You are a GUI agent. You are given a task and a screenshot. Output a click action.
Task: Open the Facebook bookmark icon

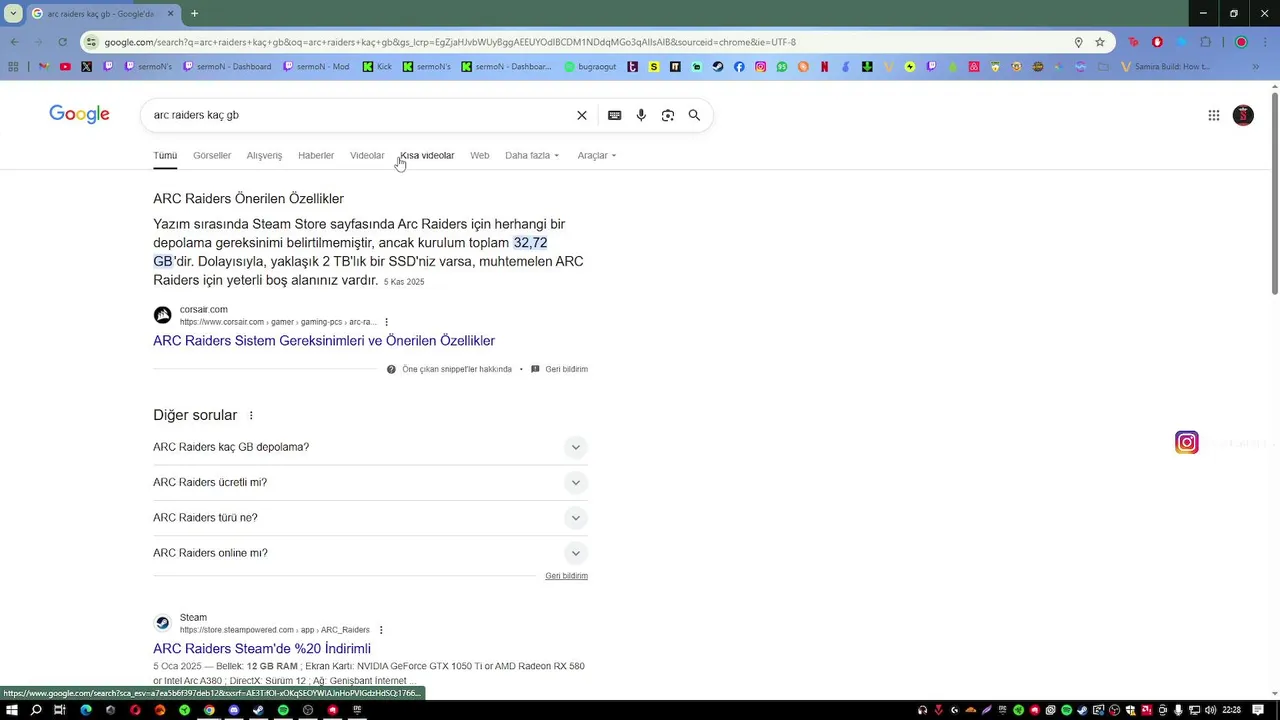click(739, 67)
